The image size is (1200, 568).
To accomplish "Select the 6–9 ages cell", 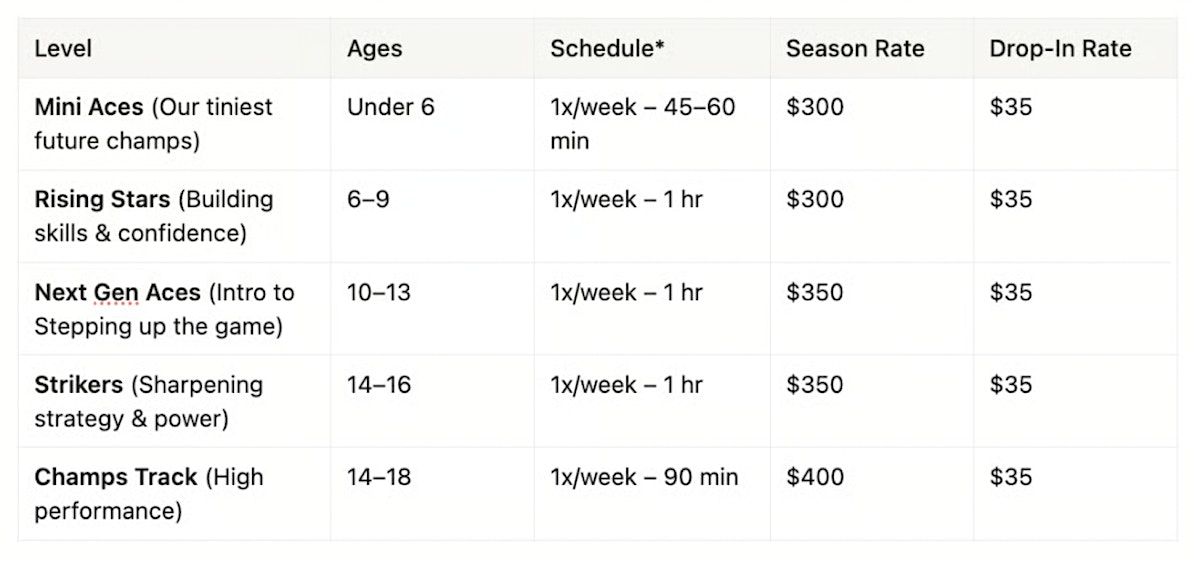I will point(368,200).
